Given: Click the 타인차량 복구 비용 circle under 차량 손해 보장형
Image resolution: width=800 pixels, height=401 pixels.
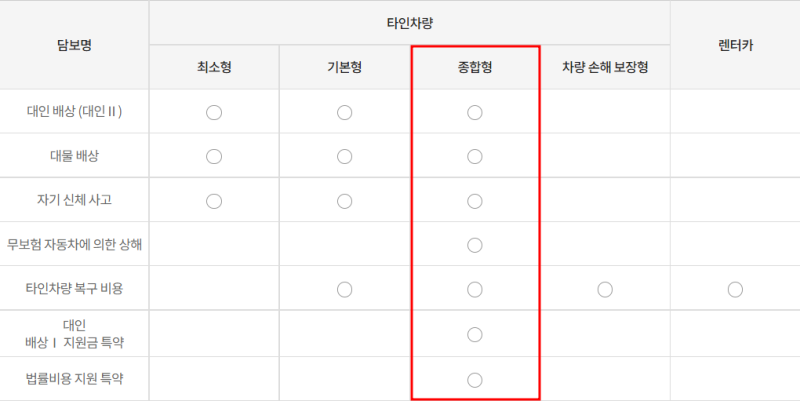Looking at the screenshot, I should click(x=605, y=290).
